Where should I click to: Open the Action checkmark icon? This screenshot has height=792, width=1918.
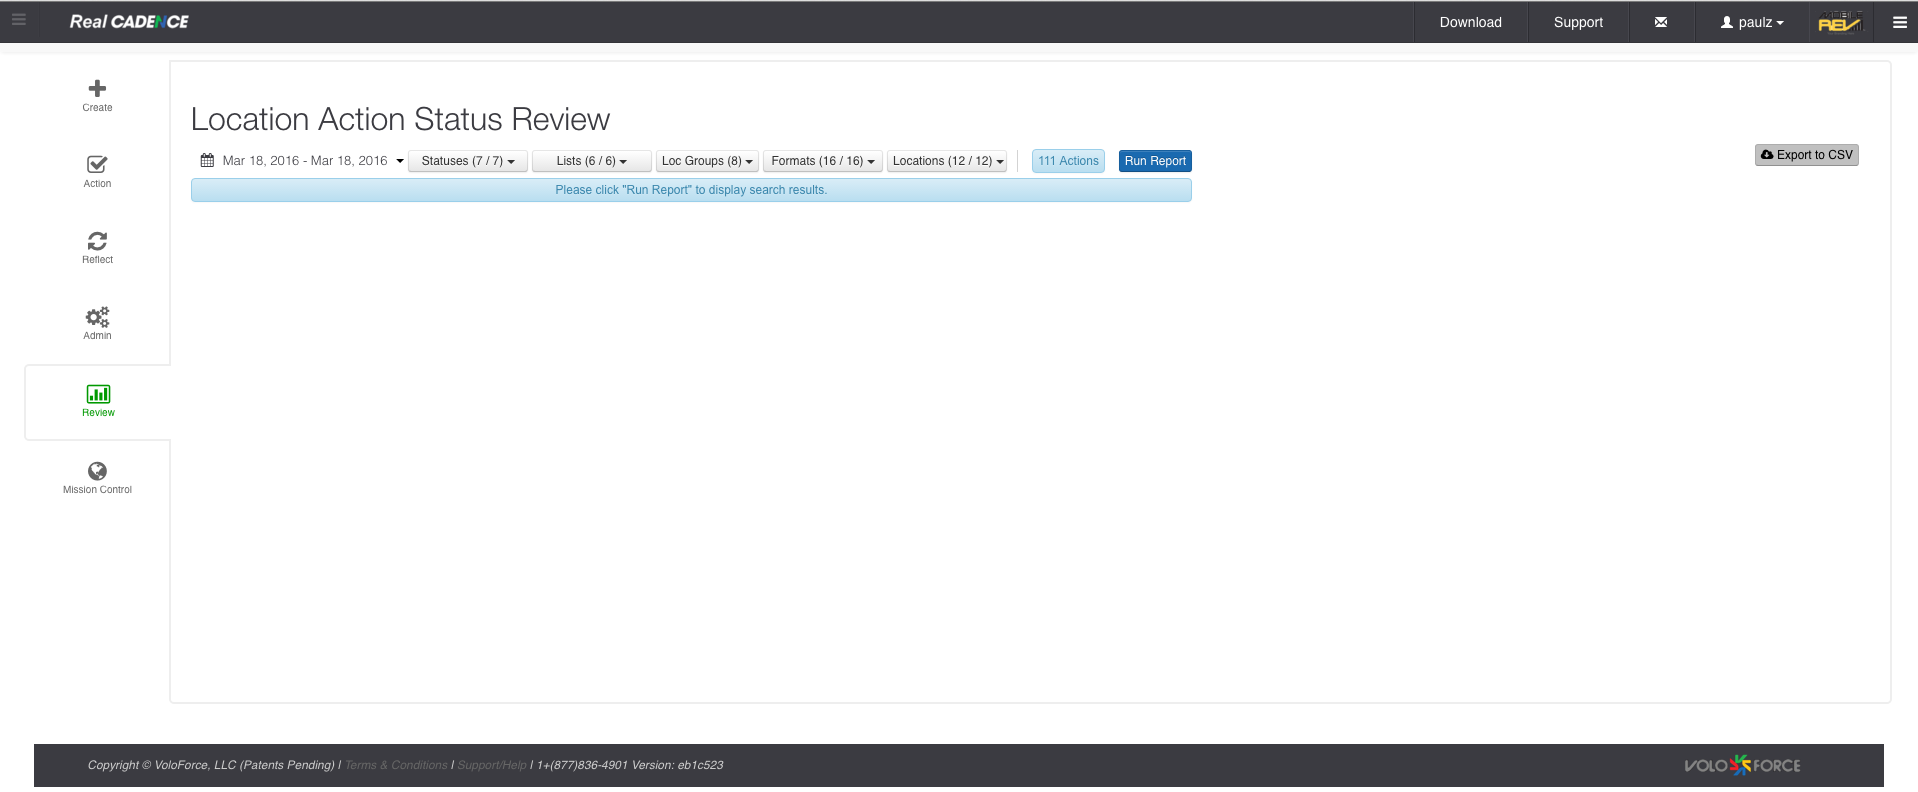[97, 165]
